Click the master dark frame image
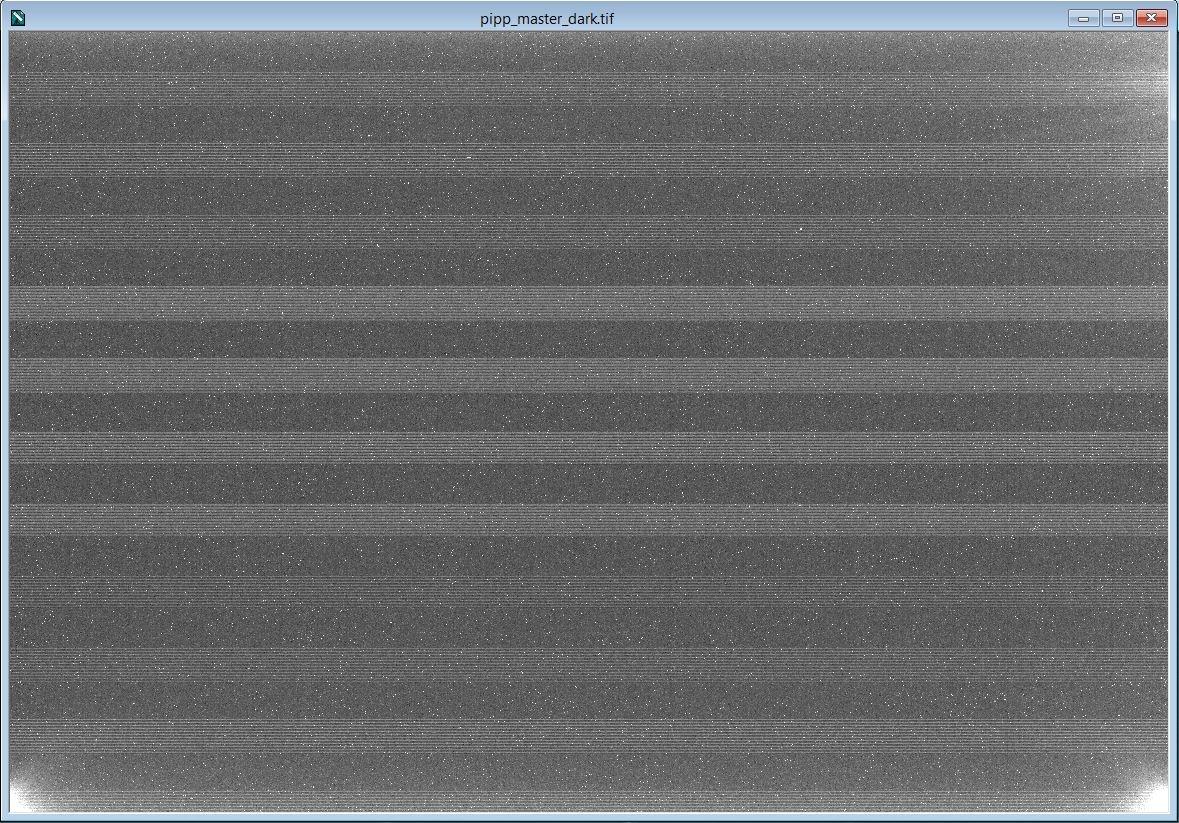This screenshot has height=823, width=1179. tap(589, 422)
